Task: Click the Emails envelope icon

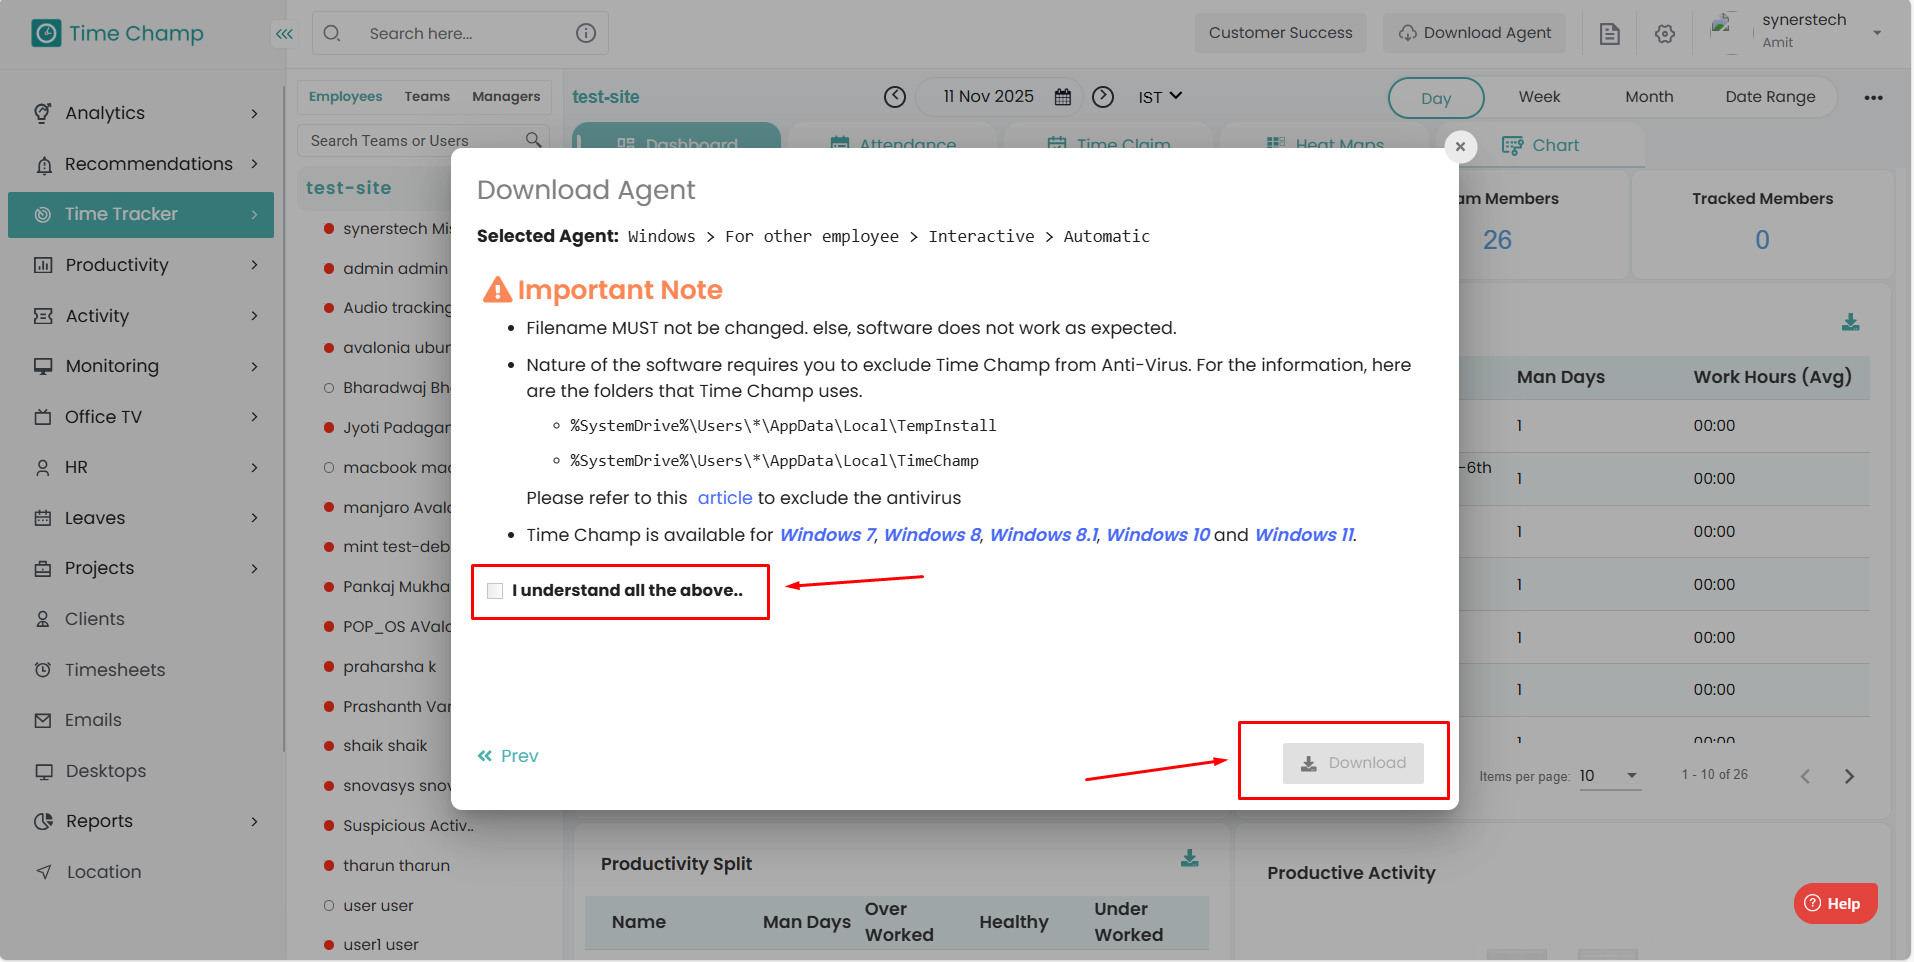Action: pyautogui.click(x=43, y=720)
